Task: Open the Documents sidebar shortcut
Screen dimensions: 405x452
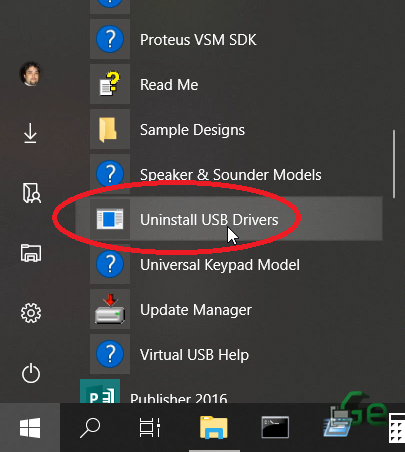Action: coord(31,193)
